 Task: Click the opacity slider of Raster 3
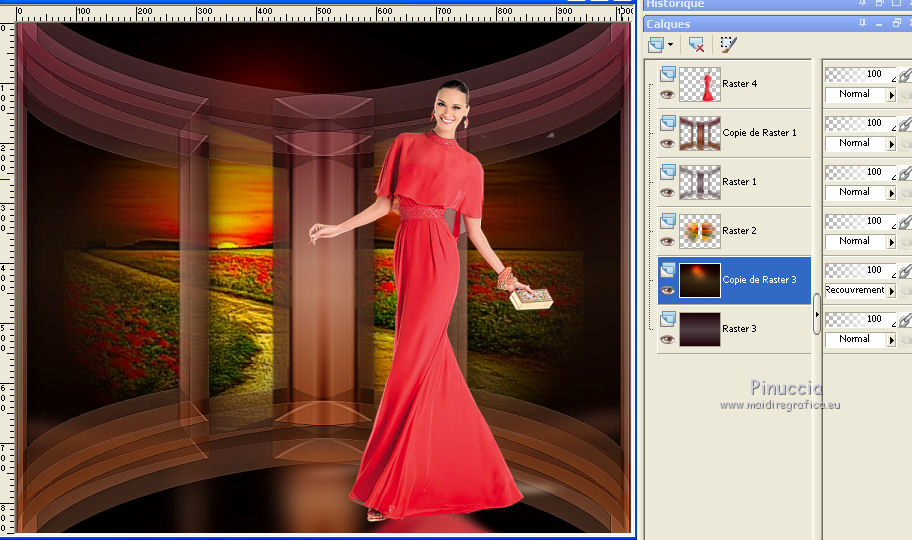pos(860,318)
